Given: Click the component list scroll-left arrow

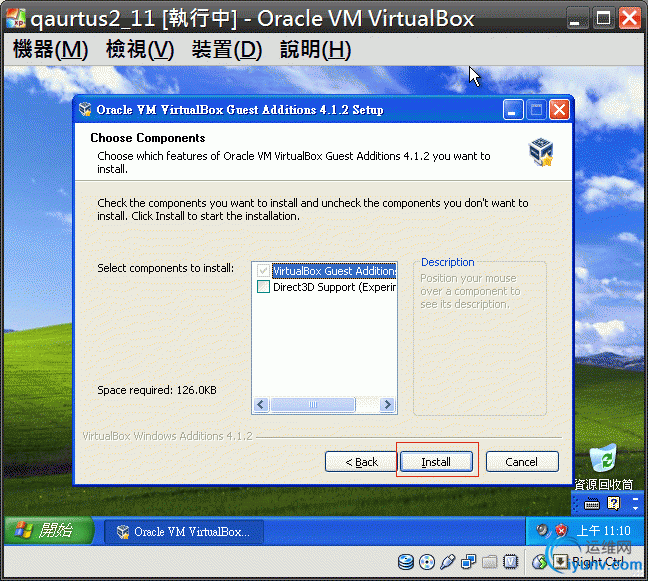Looking at the screenshot, I should click(261, 404).
